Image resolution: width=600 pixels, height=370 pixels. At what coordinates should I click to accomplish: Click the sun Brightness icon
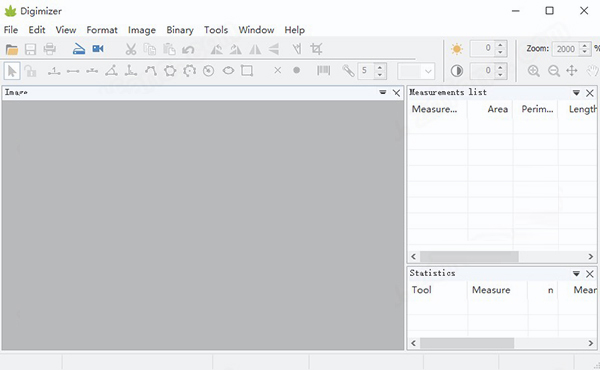click(x=457, y=49)
